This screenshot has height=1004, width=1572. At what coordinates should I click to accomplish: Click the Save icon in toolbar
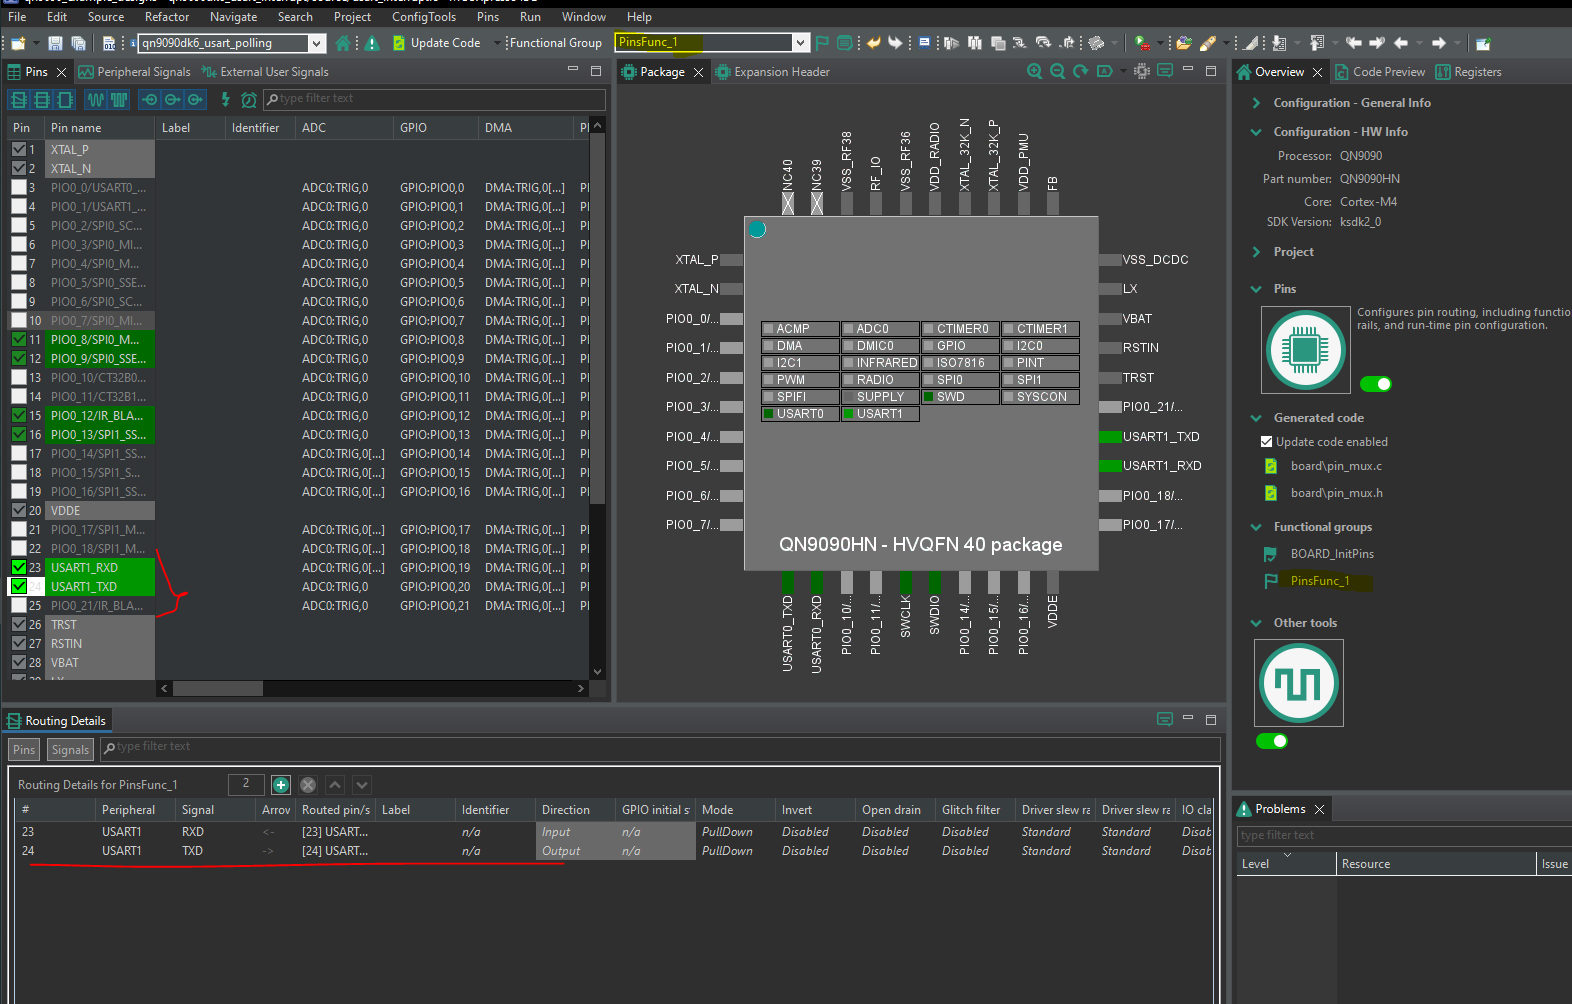click(55, 43)
